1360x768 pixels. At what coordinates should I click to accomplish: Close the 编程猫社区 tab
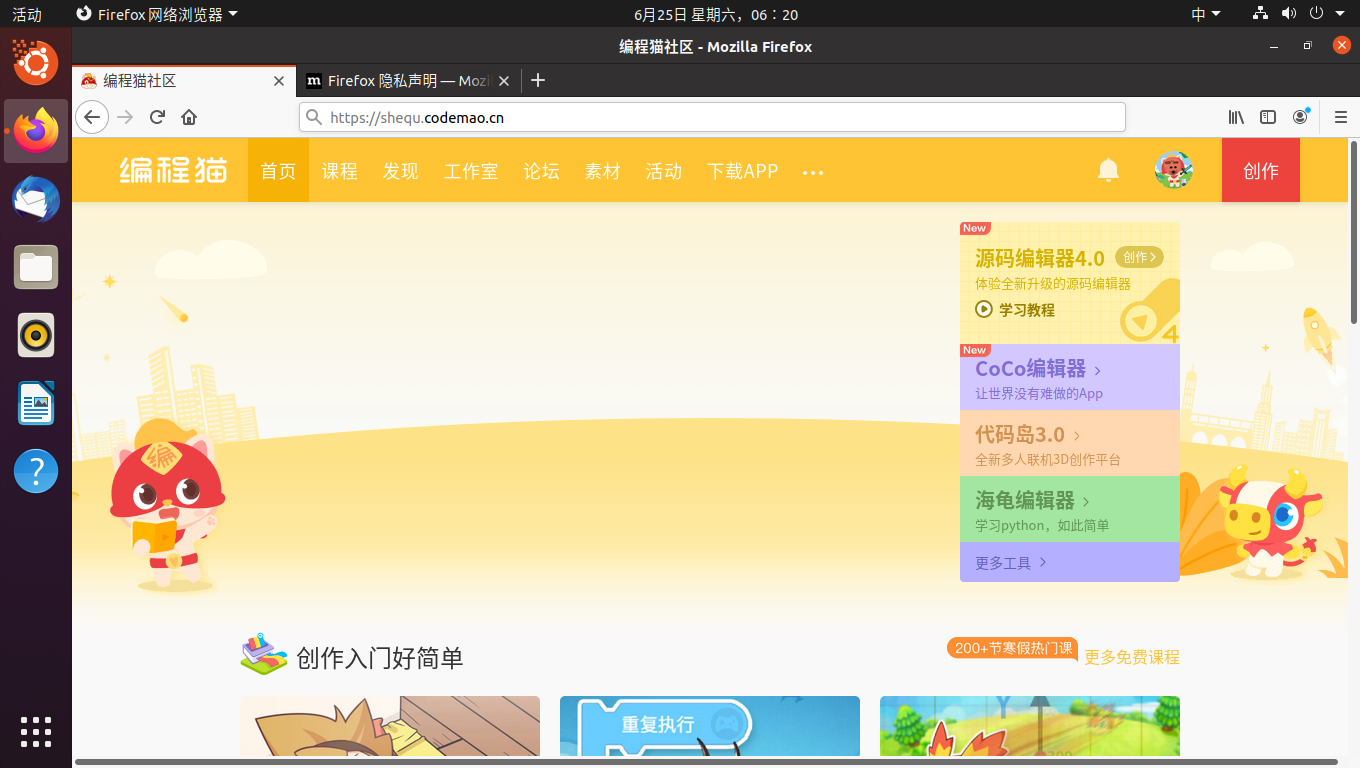279,81
